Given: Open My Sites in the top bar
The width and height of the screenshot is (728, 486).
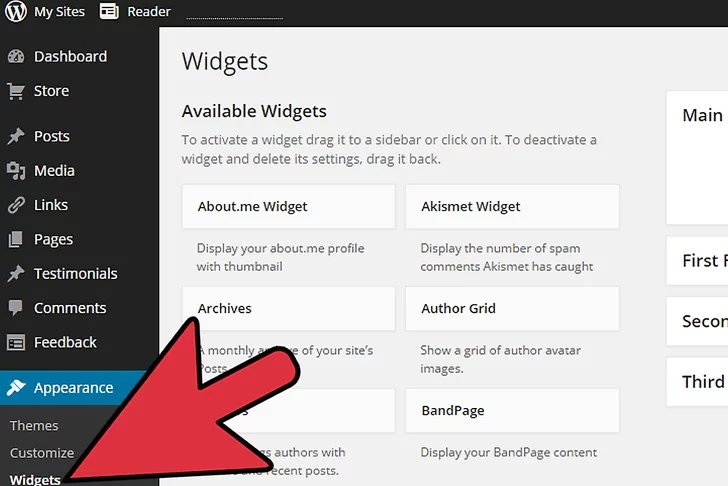Looking at the screenshot, I should pos(59,11).
